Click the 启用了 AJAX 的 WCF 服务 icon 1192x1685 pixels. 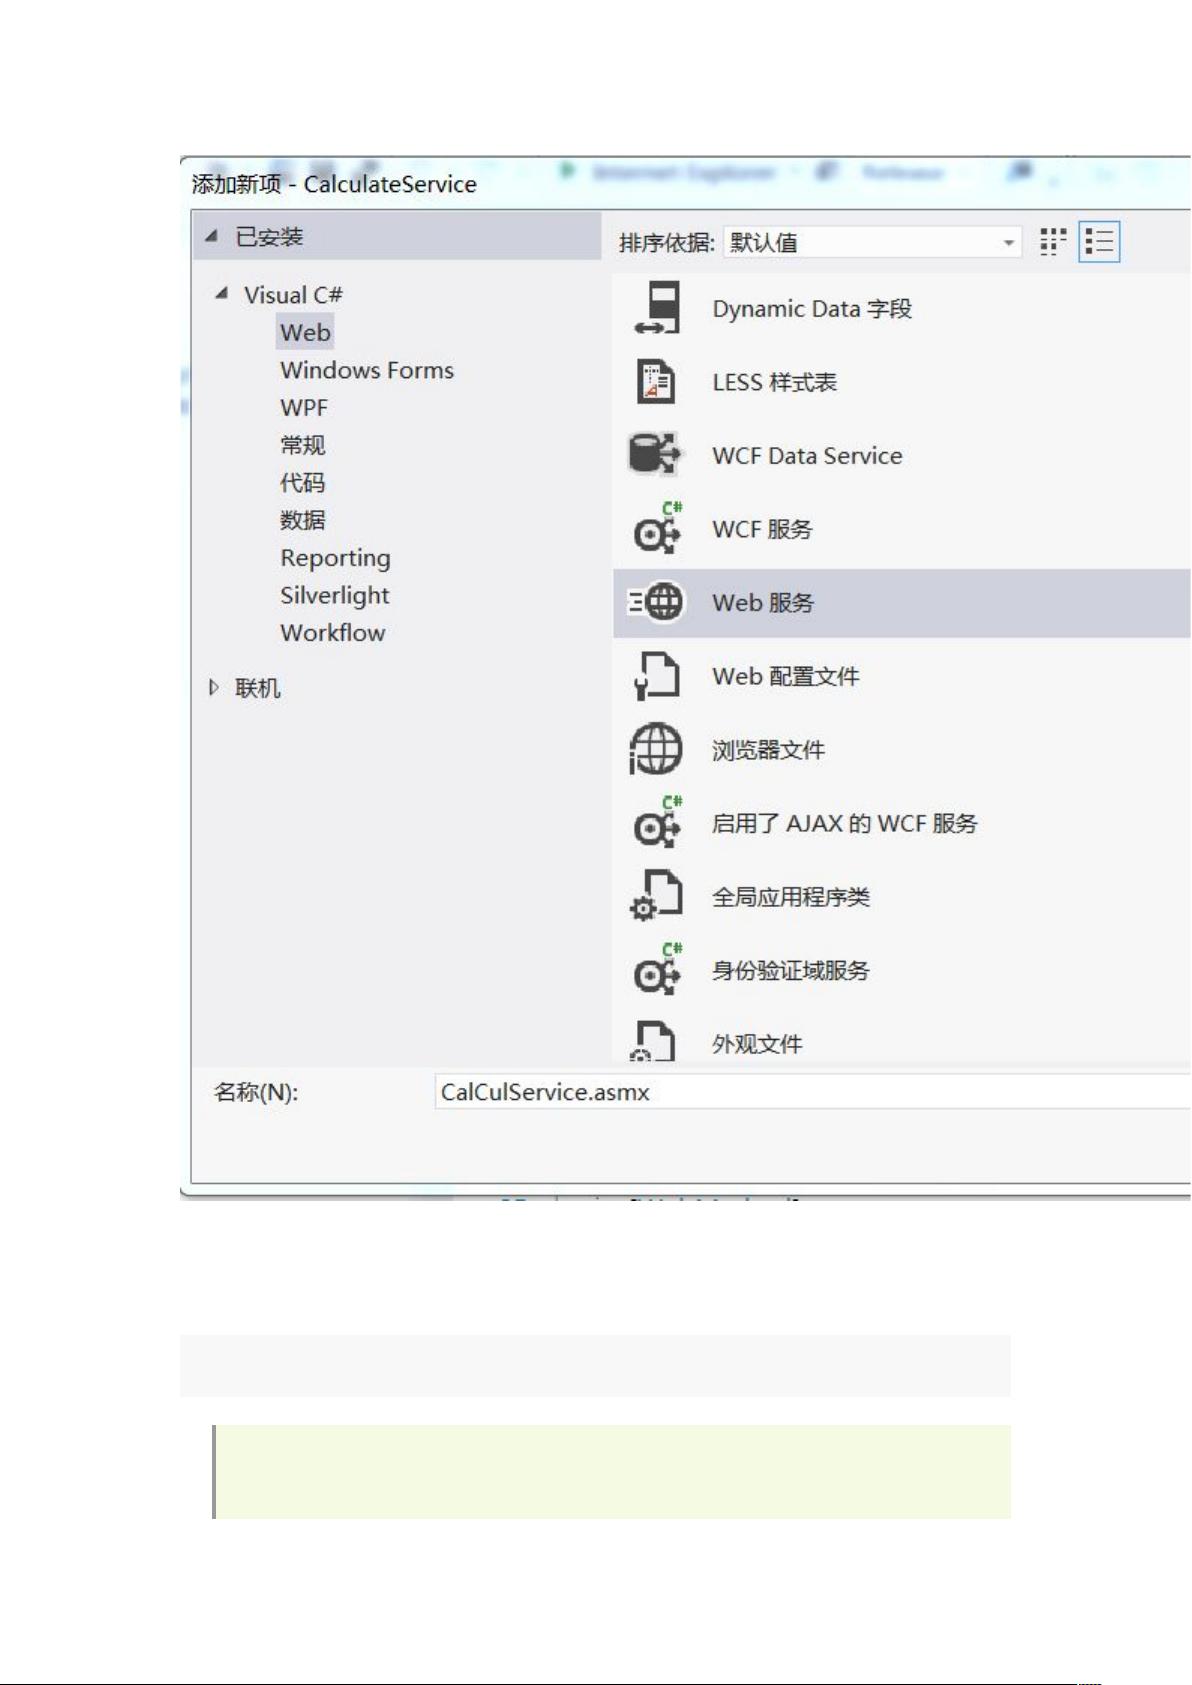coord(658,822)
